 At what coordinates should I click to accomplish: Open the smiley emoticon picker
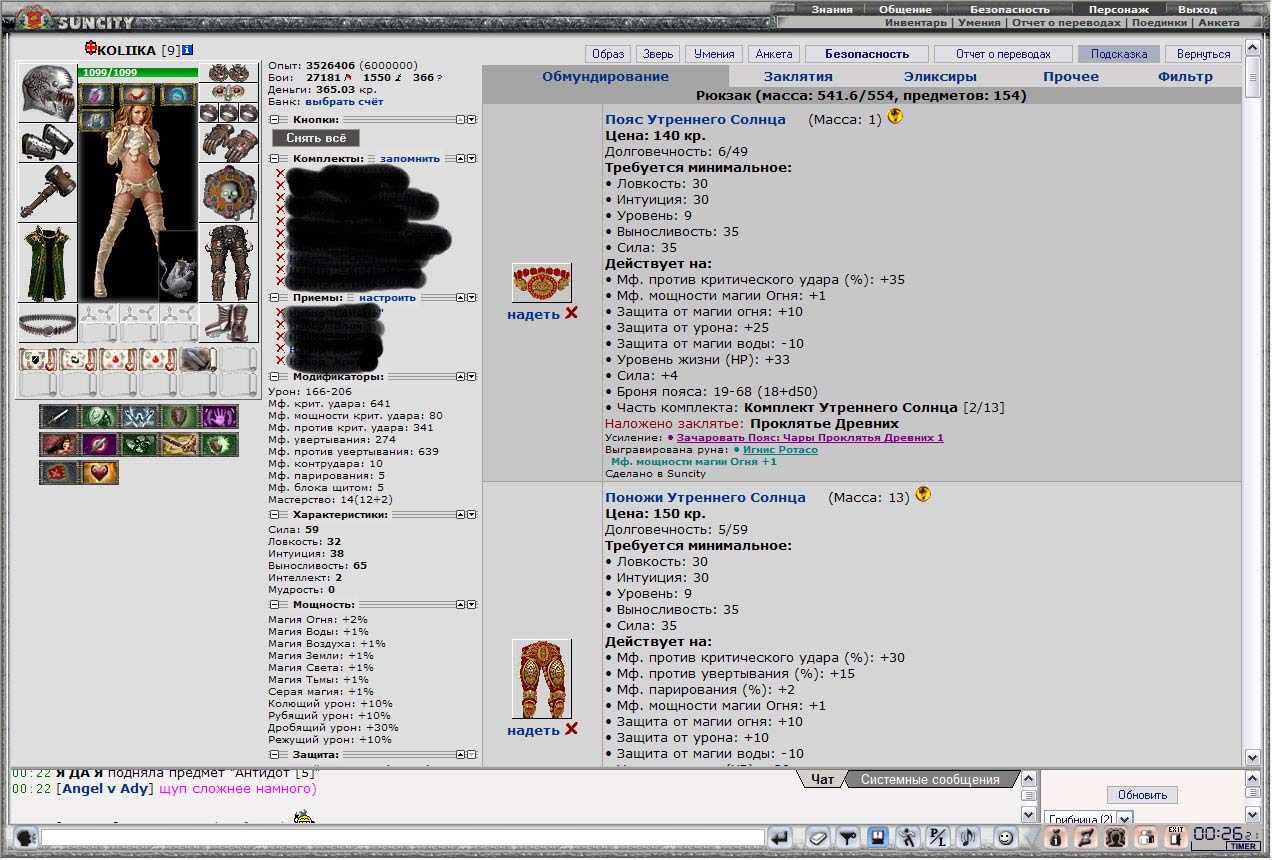1004,837
